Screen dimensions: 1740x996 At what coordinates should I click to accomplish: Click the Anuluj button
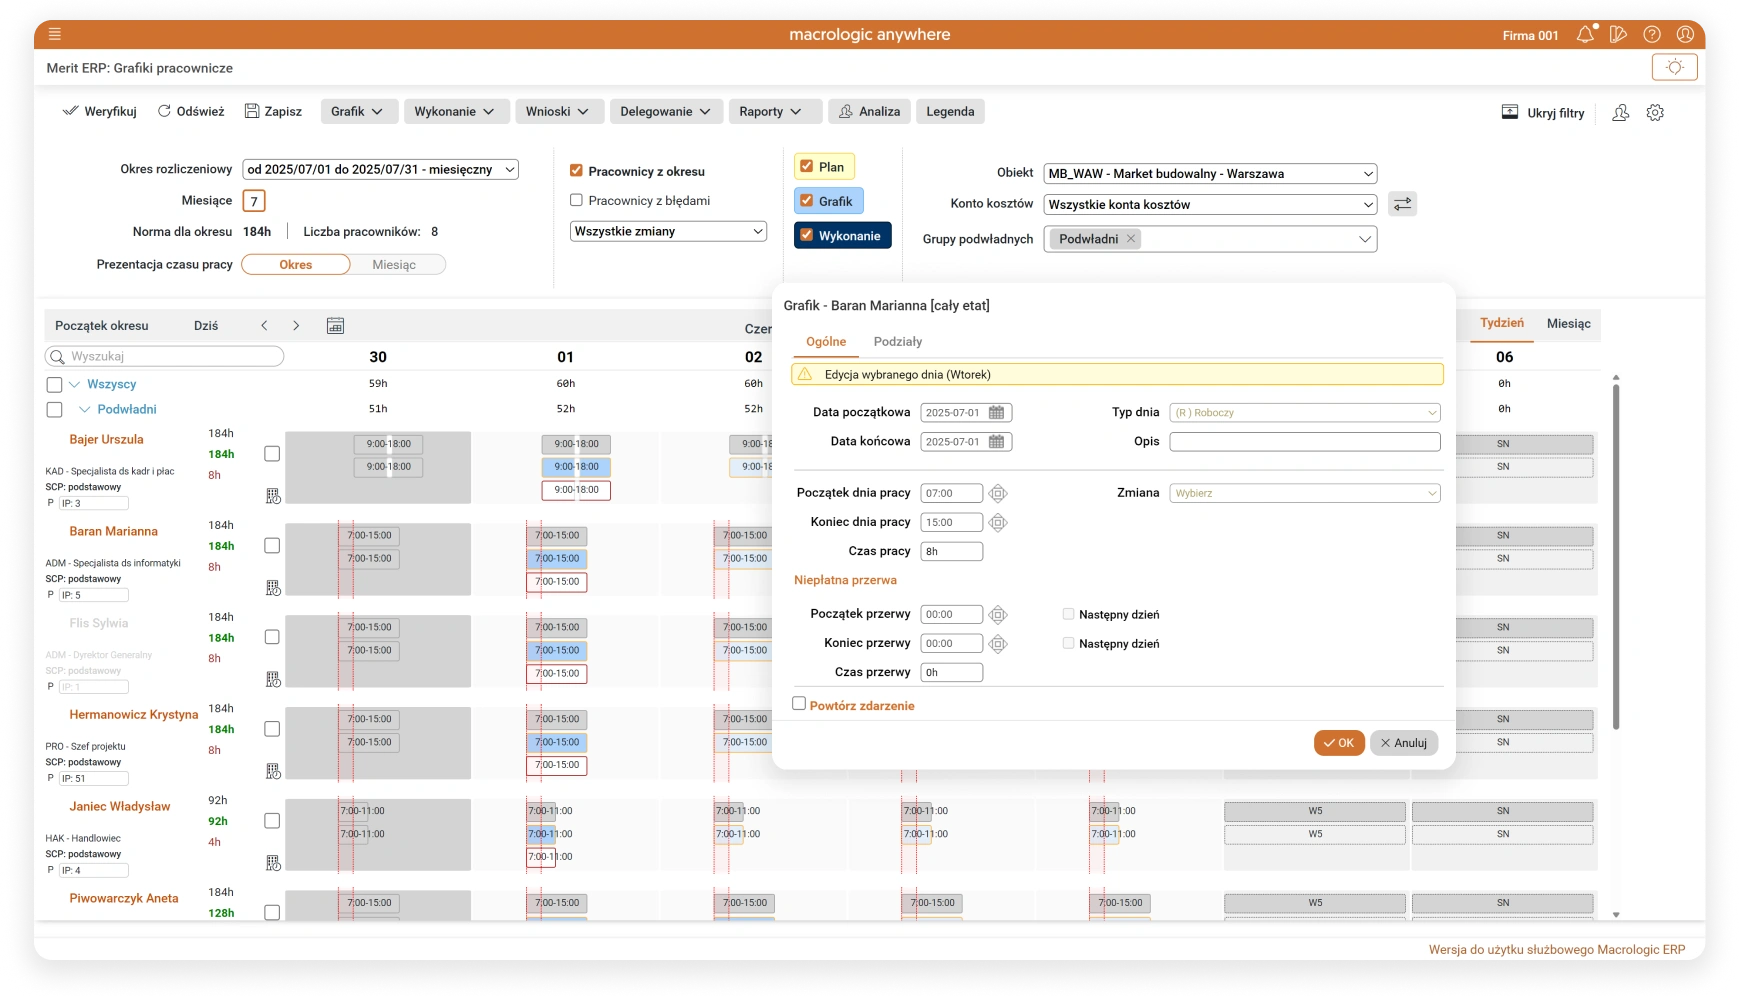pyautogui.click(x=1403, y=743)
